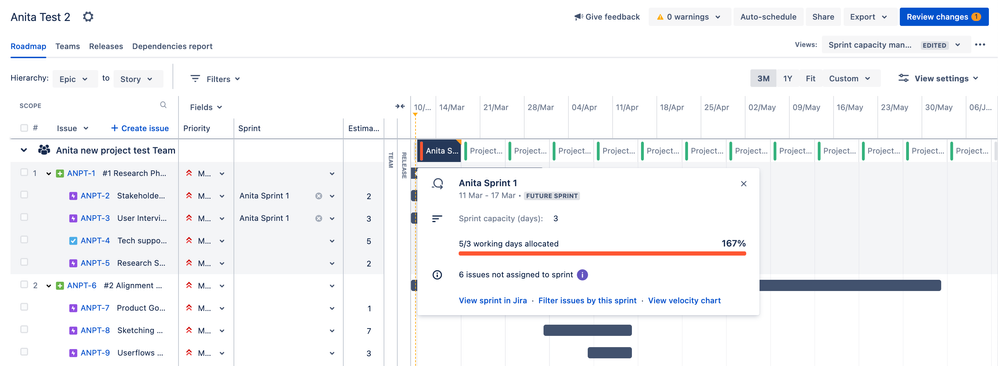This screenshot has height=366, width=998.
Task: Collapse the Anita new project test Team group
Action: [24, 150]
